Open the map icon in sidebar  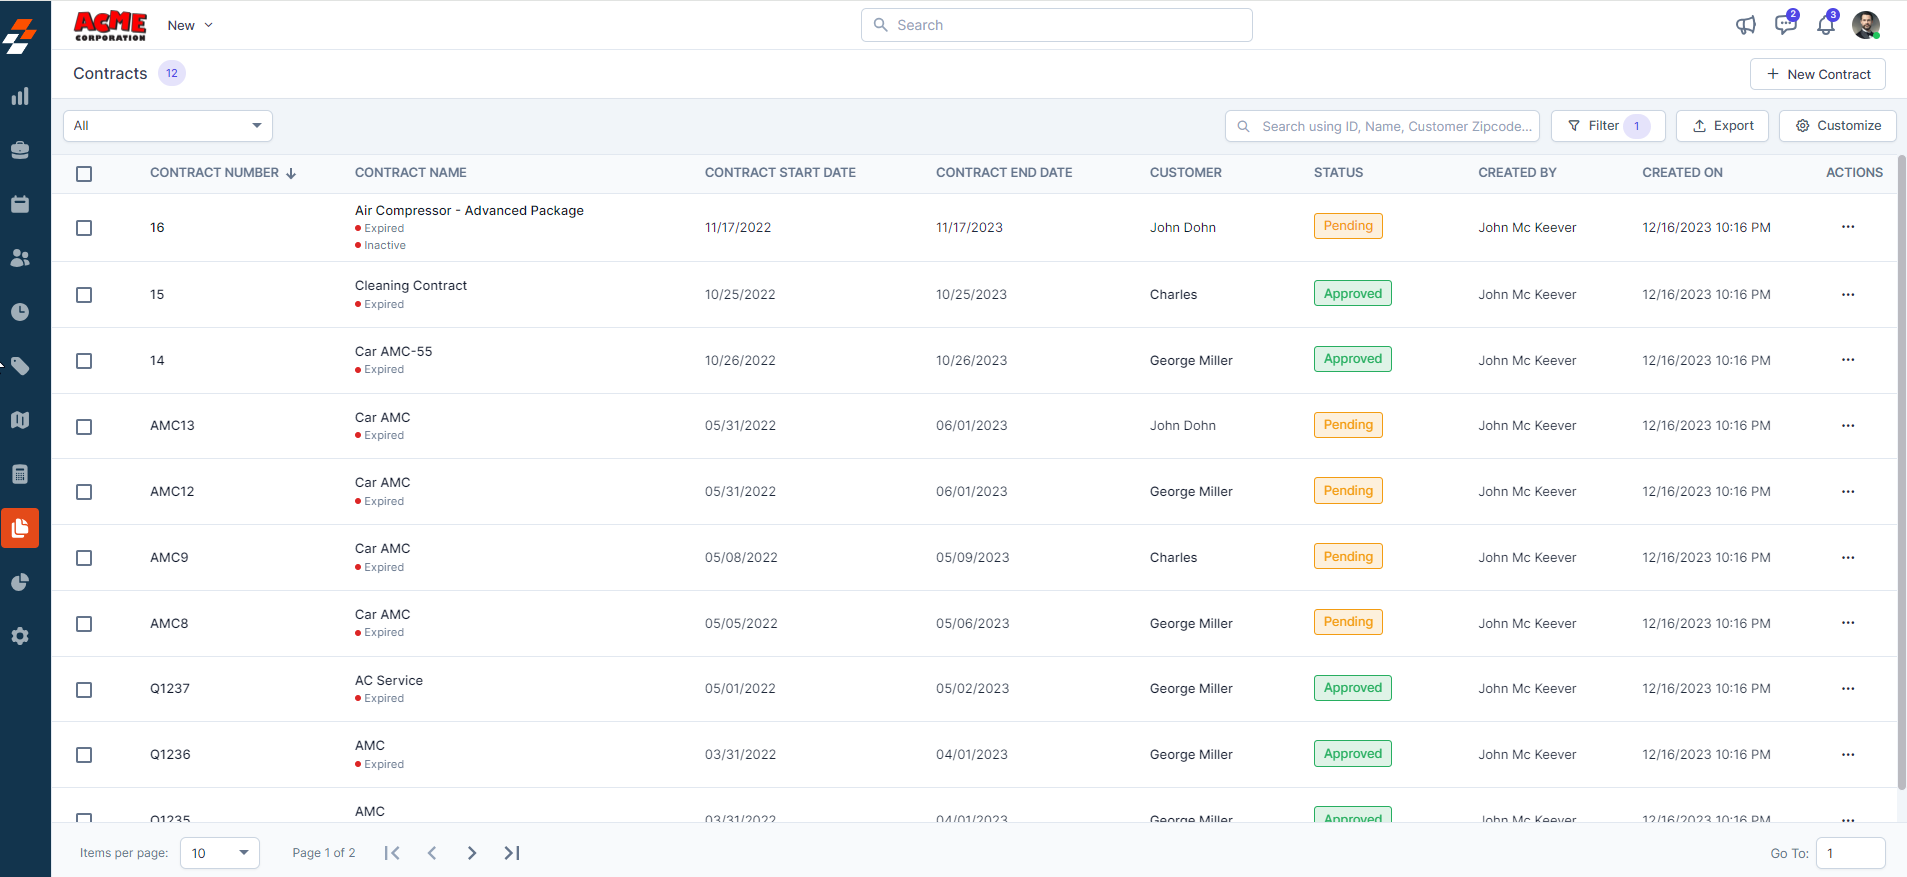(20, 420)
